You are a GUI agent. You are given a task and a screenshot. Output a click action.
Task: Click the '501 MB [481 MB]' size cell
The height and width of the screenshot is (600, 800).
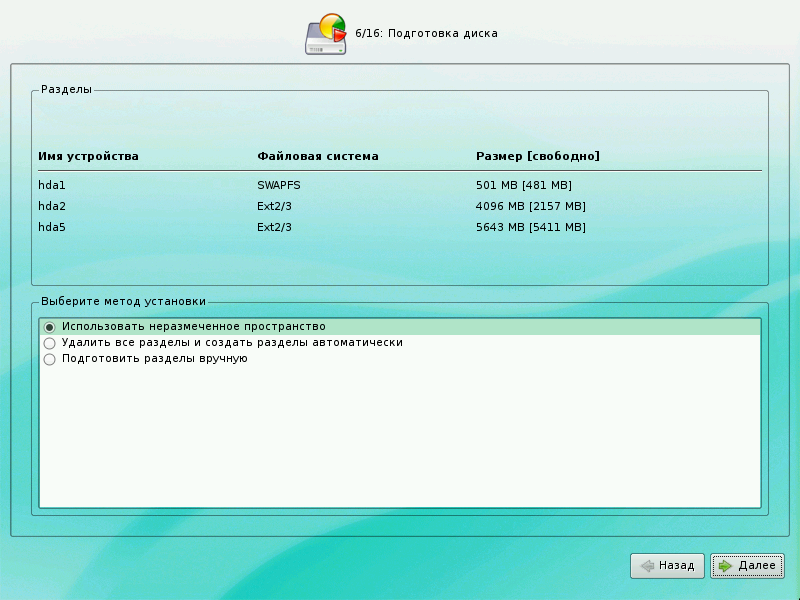click(x=523, y=185)
